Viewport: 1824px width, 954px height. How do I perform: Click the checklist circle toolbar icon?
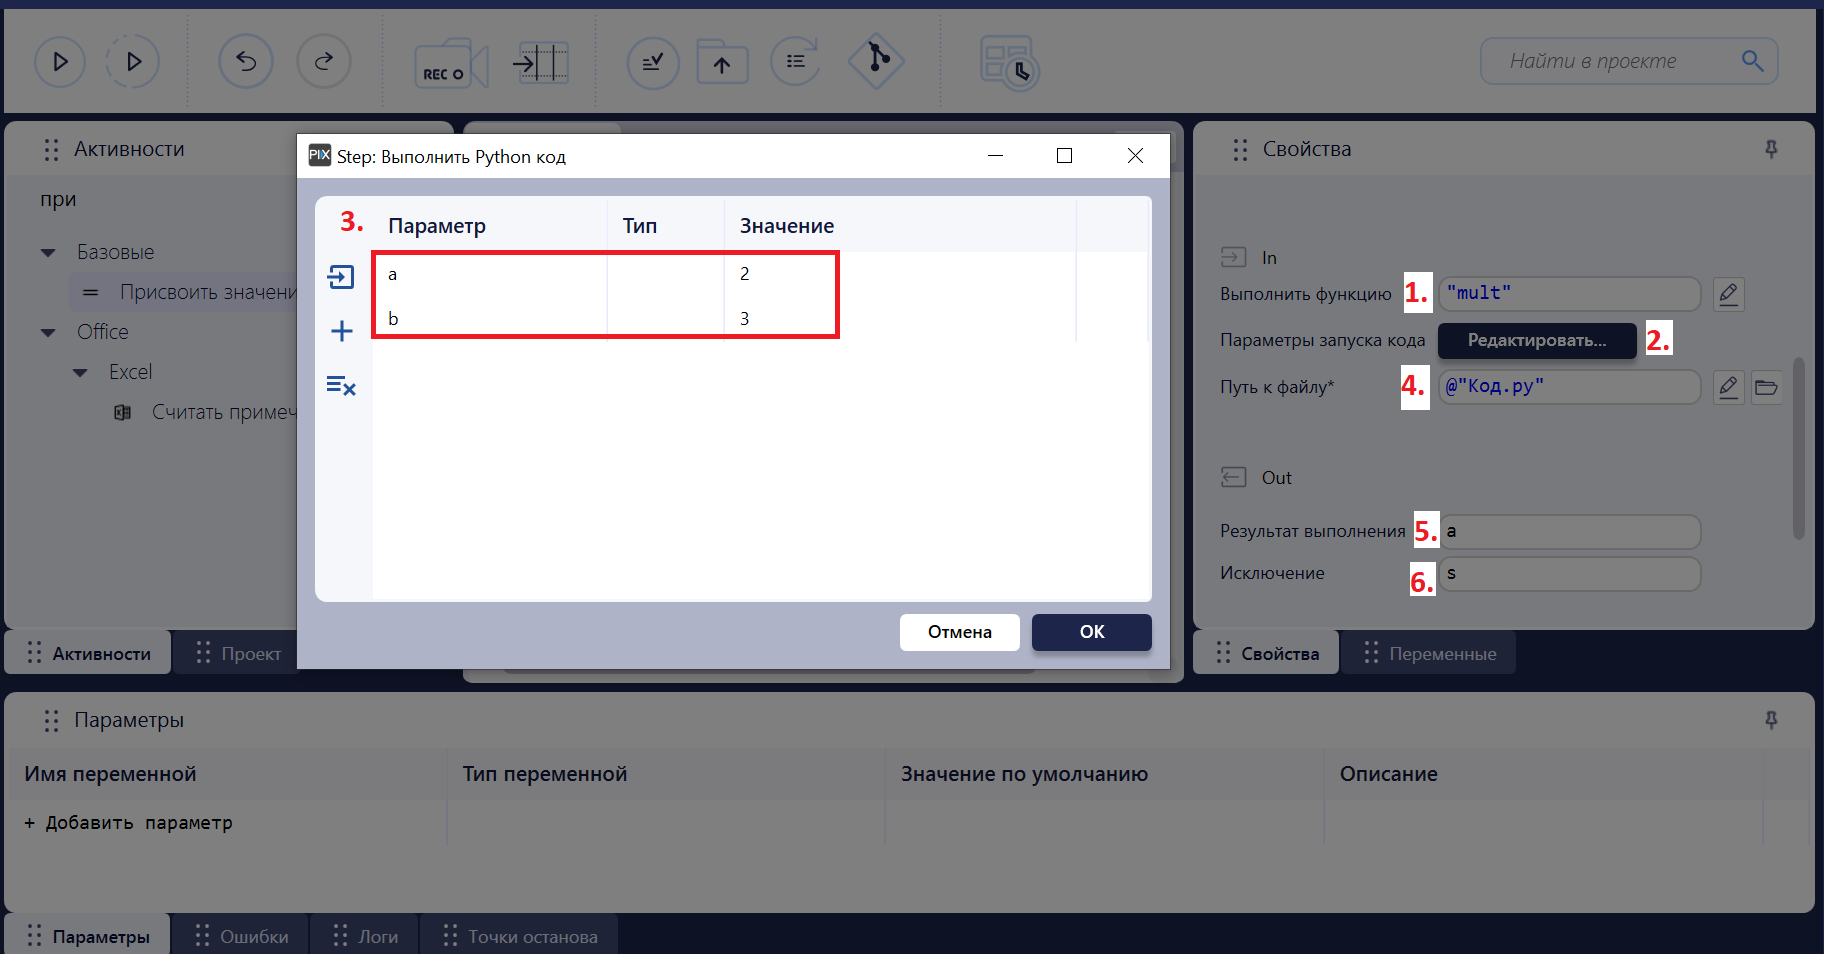pyautogui.click(x=653, y=62)
